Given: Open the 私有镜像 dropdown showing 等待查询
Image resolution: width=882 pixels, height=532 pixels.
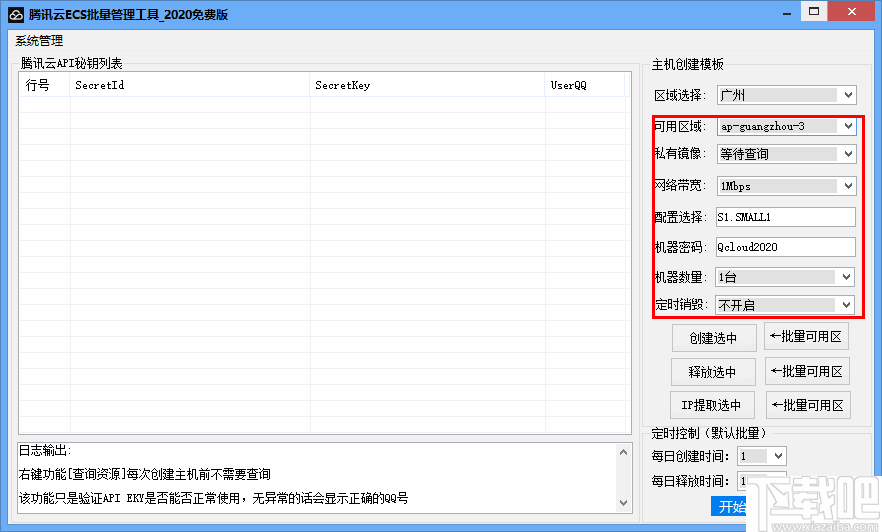Looking at the screenshot, I should click(786, 154).
